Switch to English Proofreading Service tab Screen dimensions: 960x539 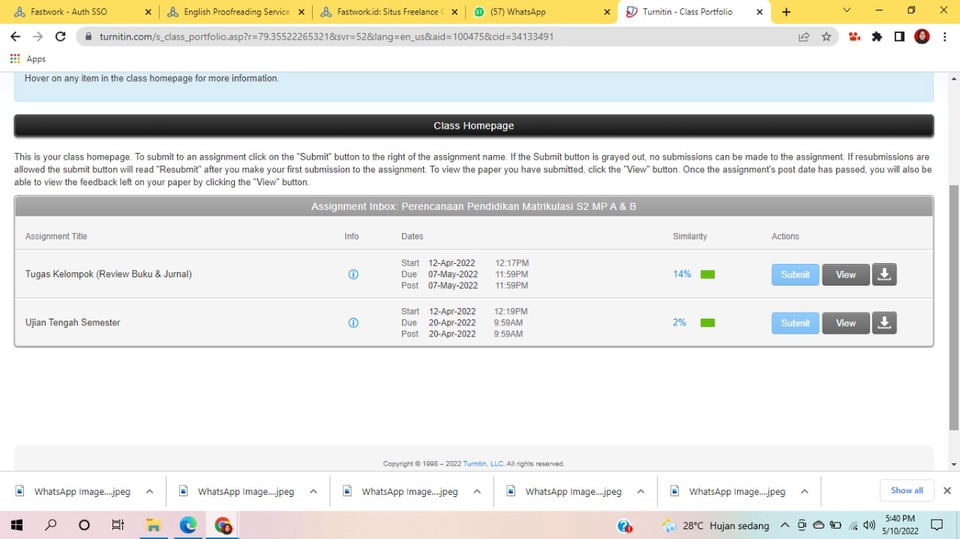pyautogui.click(x=236, y=12)
